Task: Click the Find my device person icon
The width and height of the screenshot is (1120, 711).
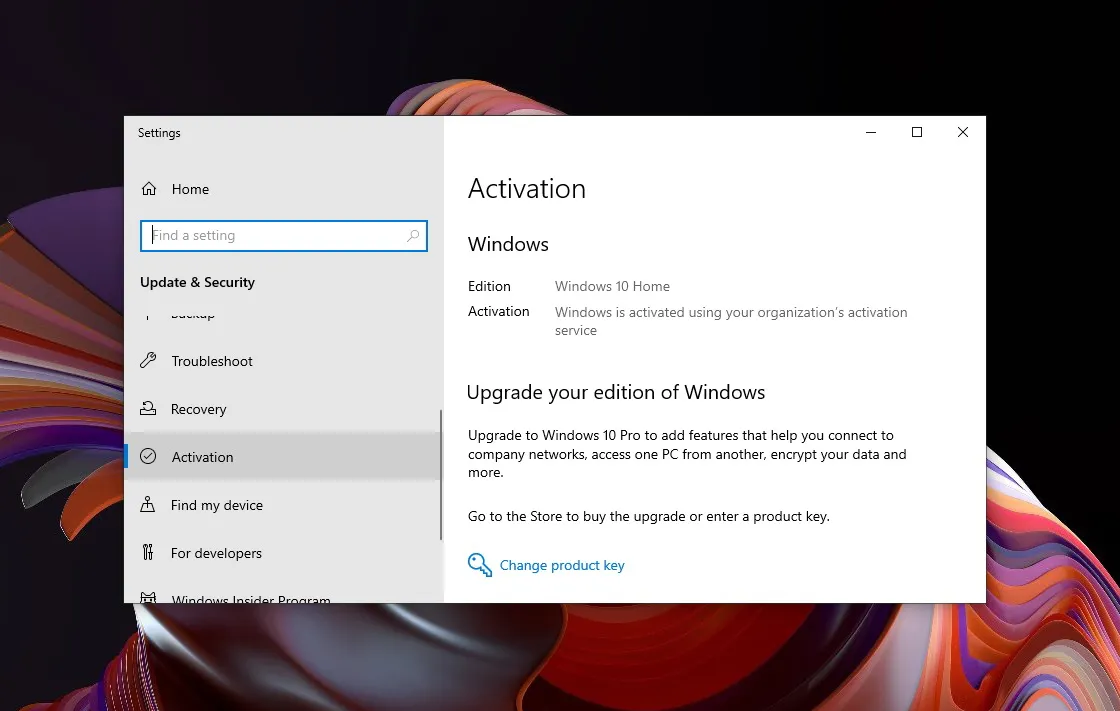Action: coord(148,505)
